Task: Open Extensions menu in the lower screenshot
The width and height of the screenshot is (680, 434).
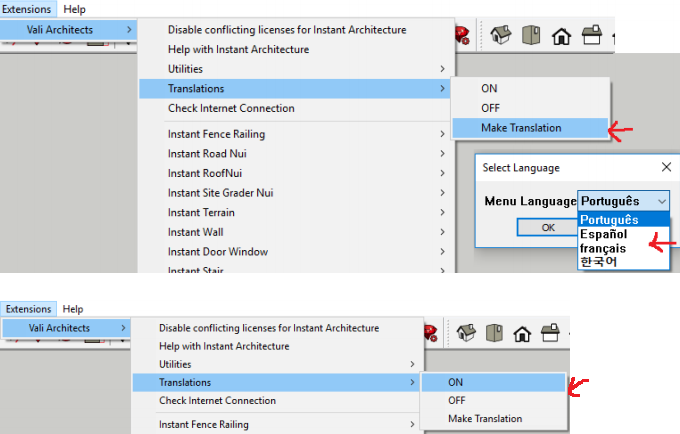Action: tap(29, 309)
